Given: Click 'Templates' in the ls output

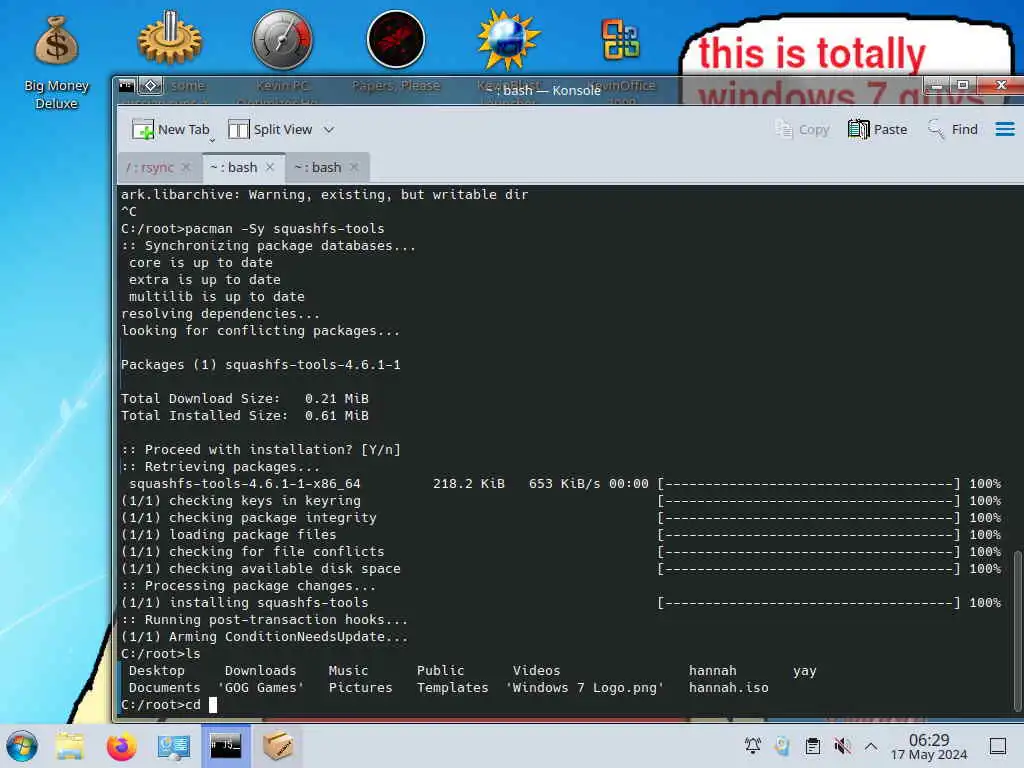Looking at the screenshot, I should (453, 688).
